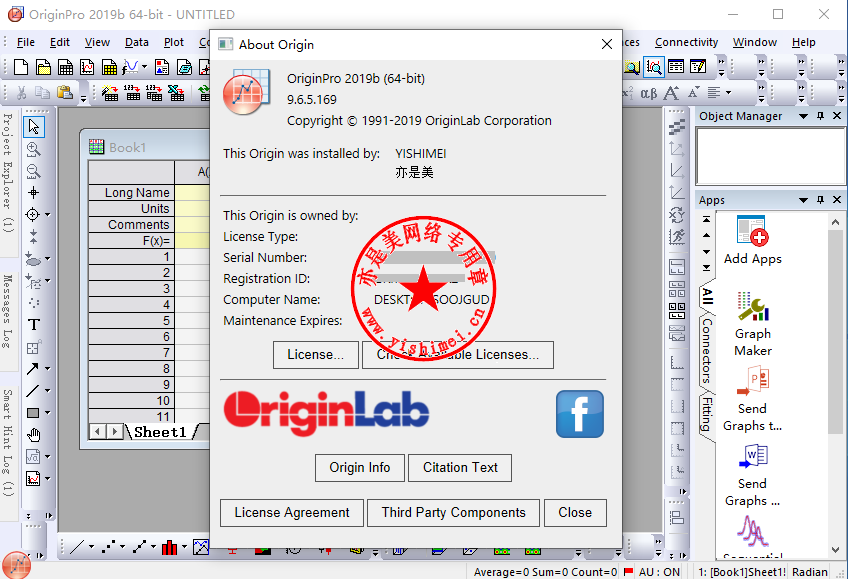Image resolution: width=848 pixels, height=579 pixels.
Task: Open the Window menu
Action: [x=755, y=42]
